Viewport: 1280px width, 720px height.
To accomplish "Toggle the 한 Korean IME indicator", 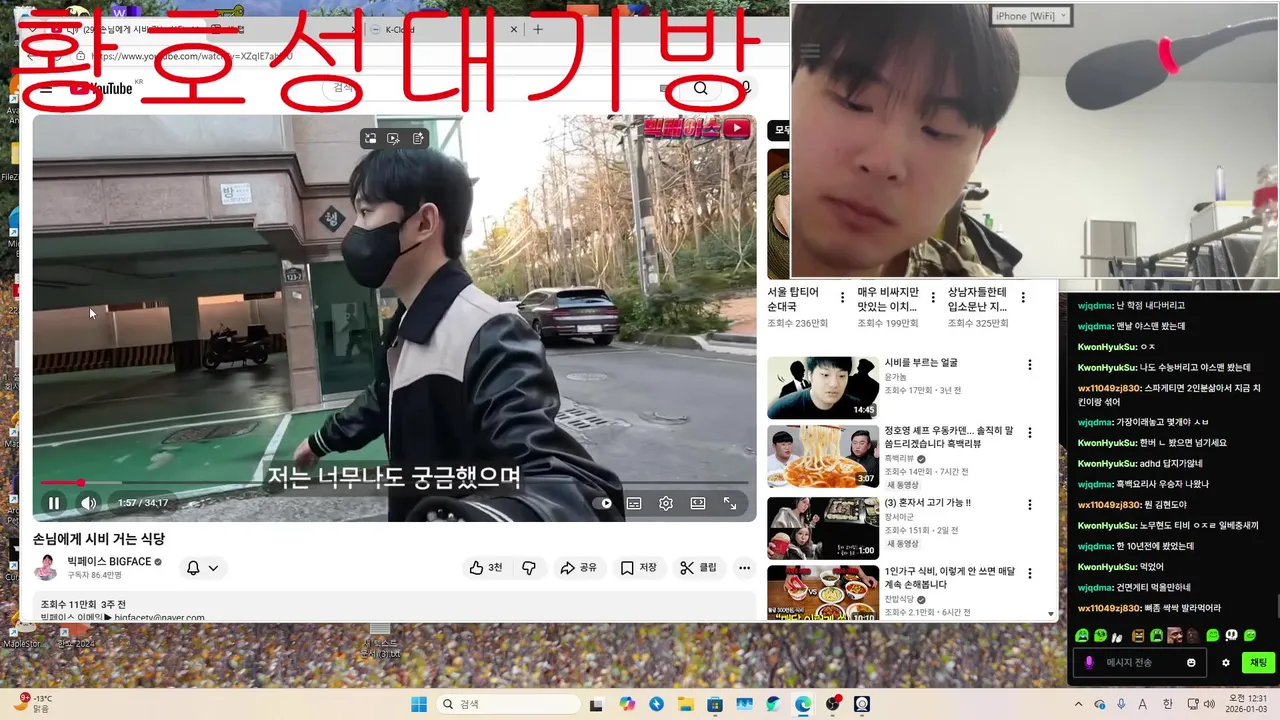I will pos(1168,704).
